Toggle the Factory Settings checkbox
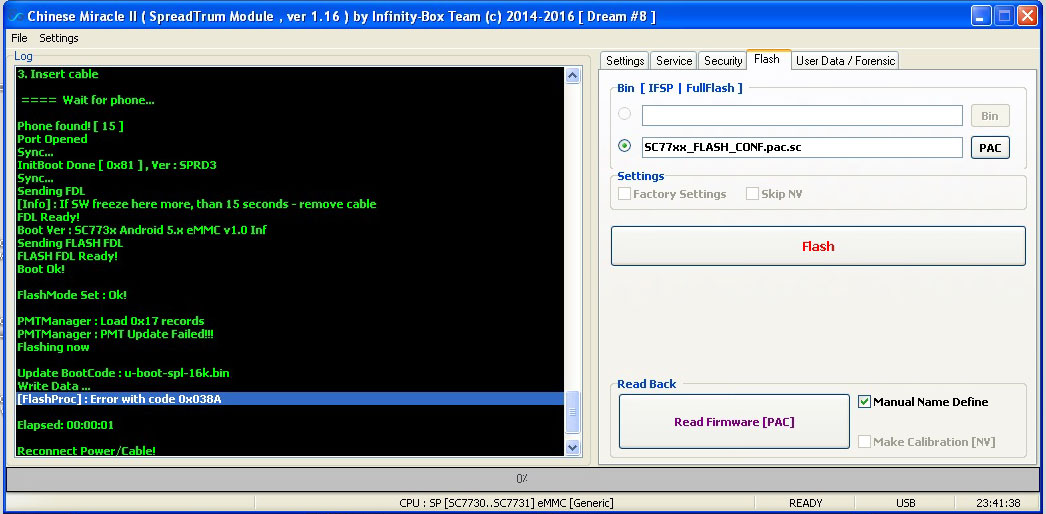 (x=624, y=194)
